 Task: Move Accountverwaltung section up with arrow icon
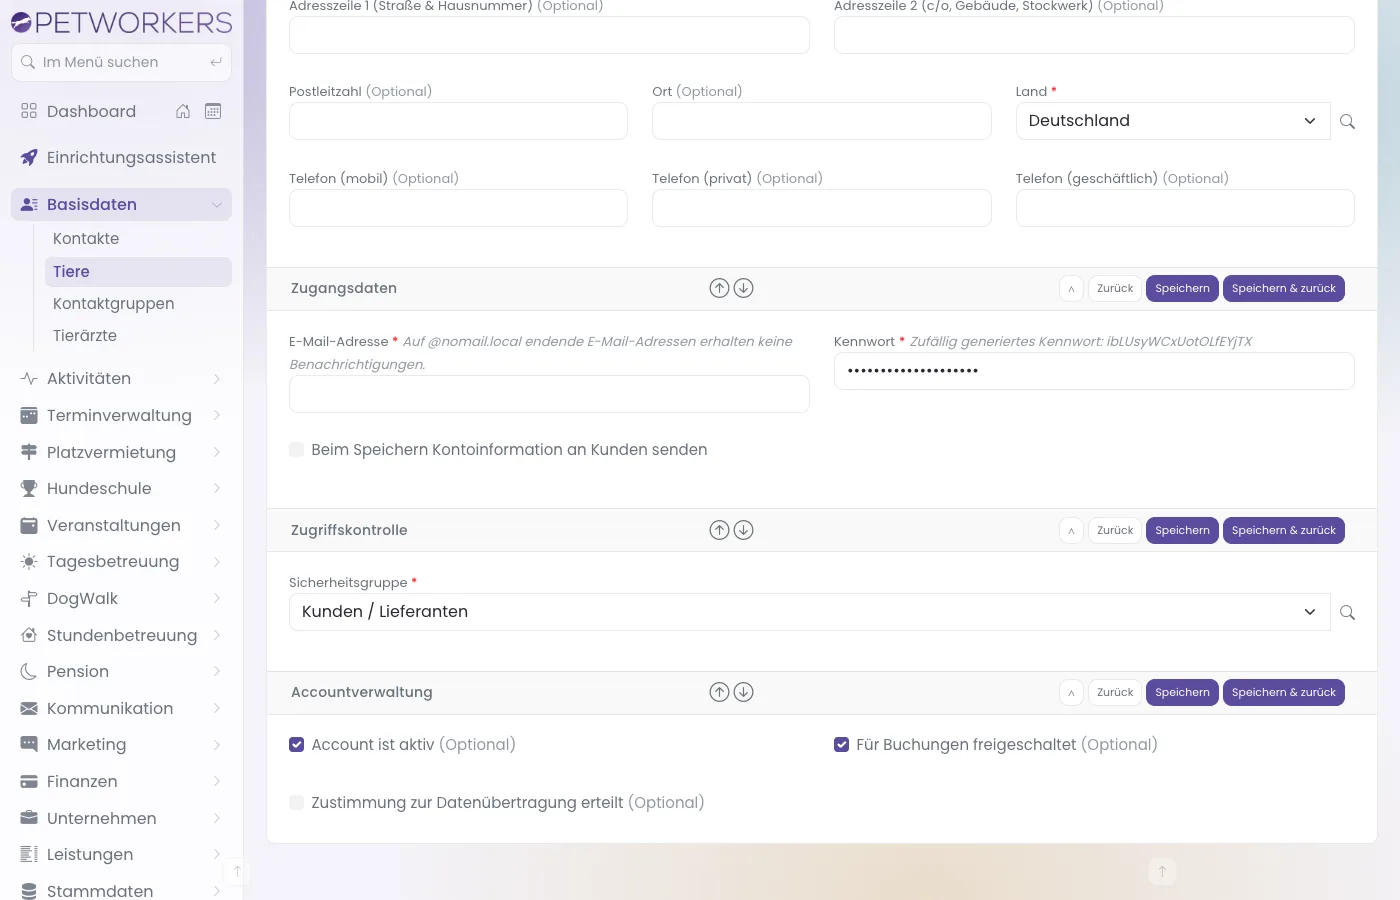click(719, 692)
